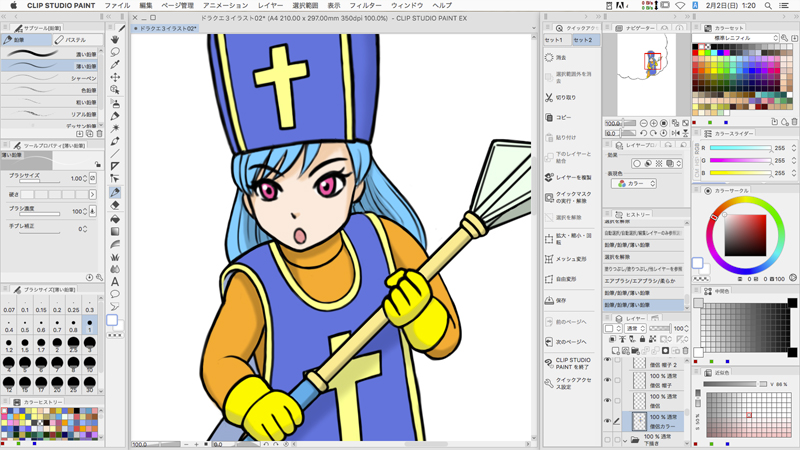Toggle lock checkbox on 僧侶 layer
The height and width of the screenshot is (450, 800).
point(617,401)
